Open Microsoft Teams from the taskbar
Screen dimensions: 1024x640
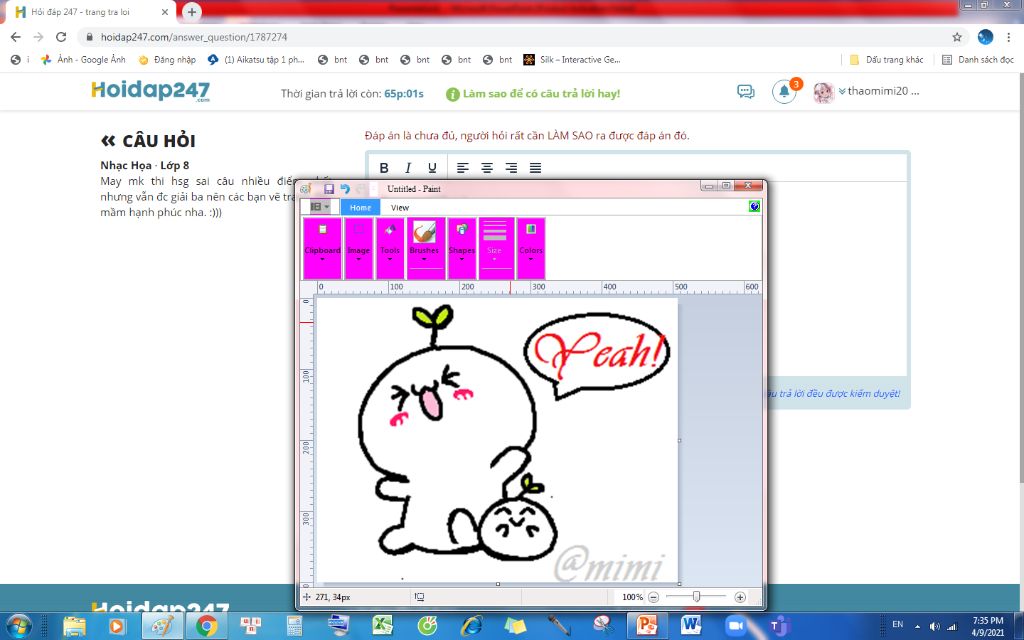tap(778, 625)
